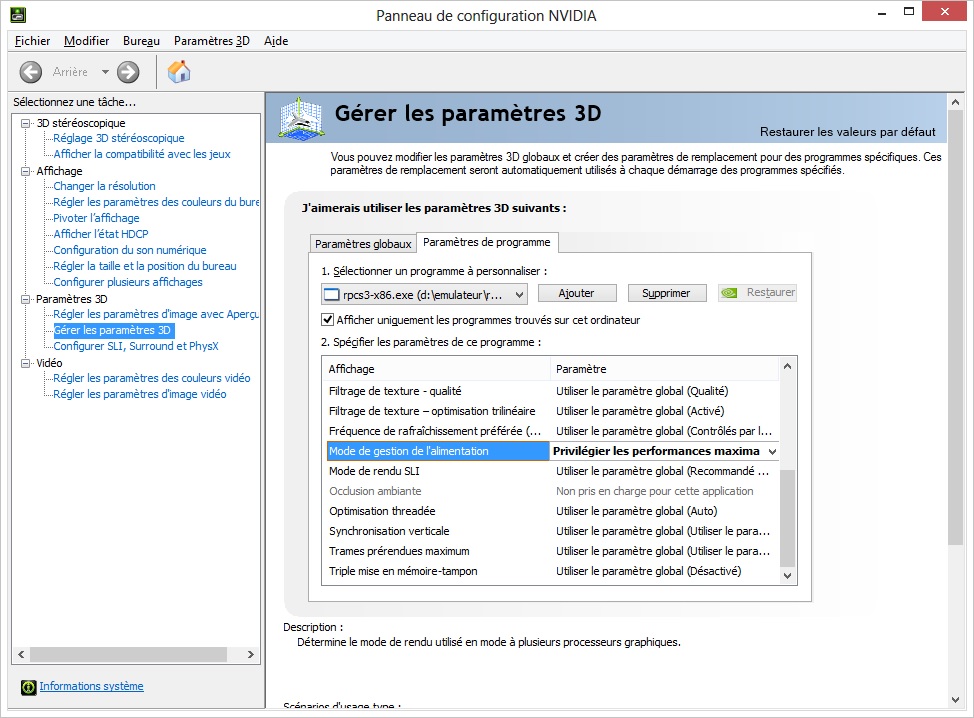The height and width of the screenshot is (718, 974).
Task: Open Configurer plusieurs affichages
Action: [x=128, y=282]
